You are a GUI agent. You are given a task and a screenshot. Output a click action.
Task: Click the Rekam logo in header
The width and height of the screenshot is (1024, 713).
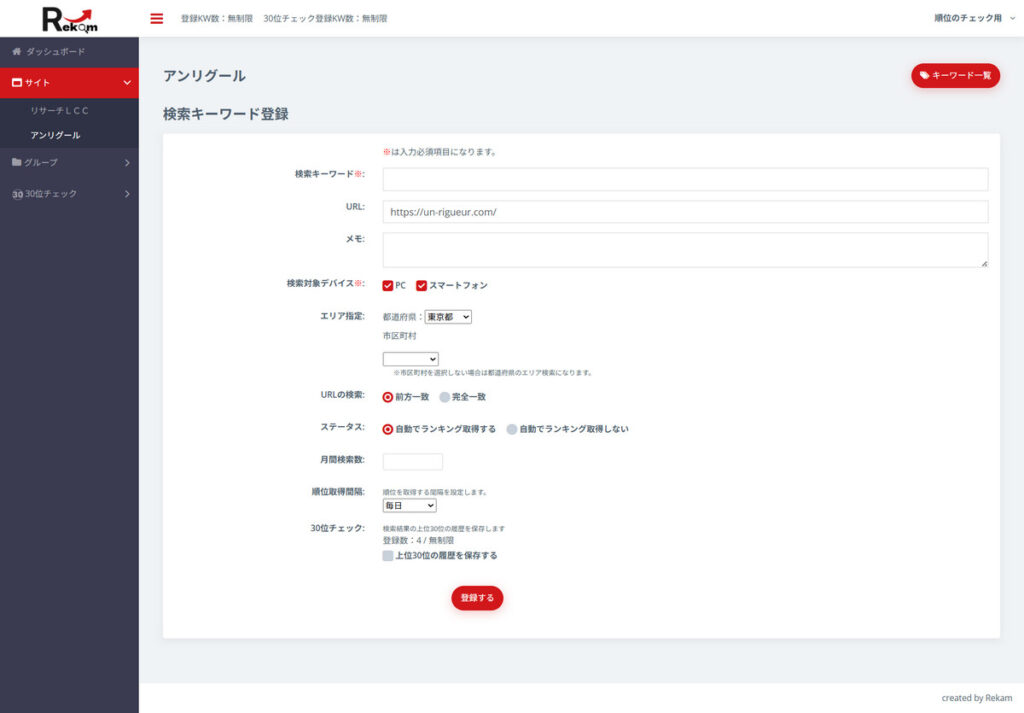click(x=69, y=18)
